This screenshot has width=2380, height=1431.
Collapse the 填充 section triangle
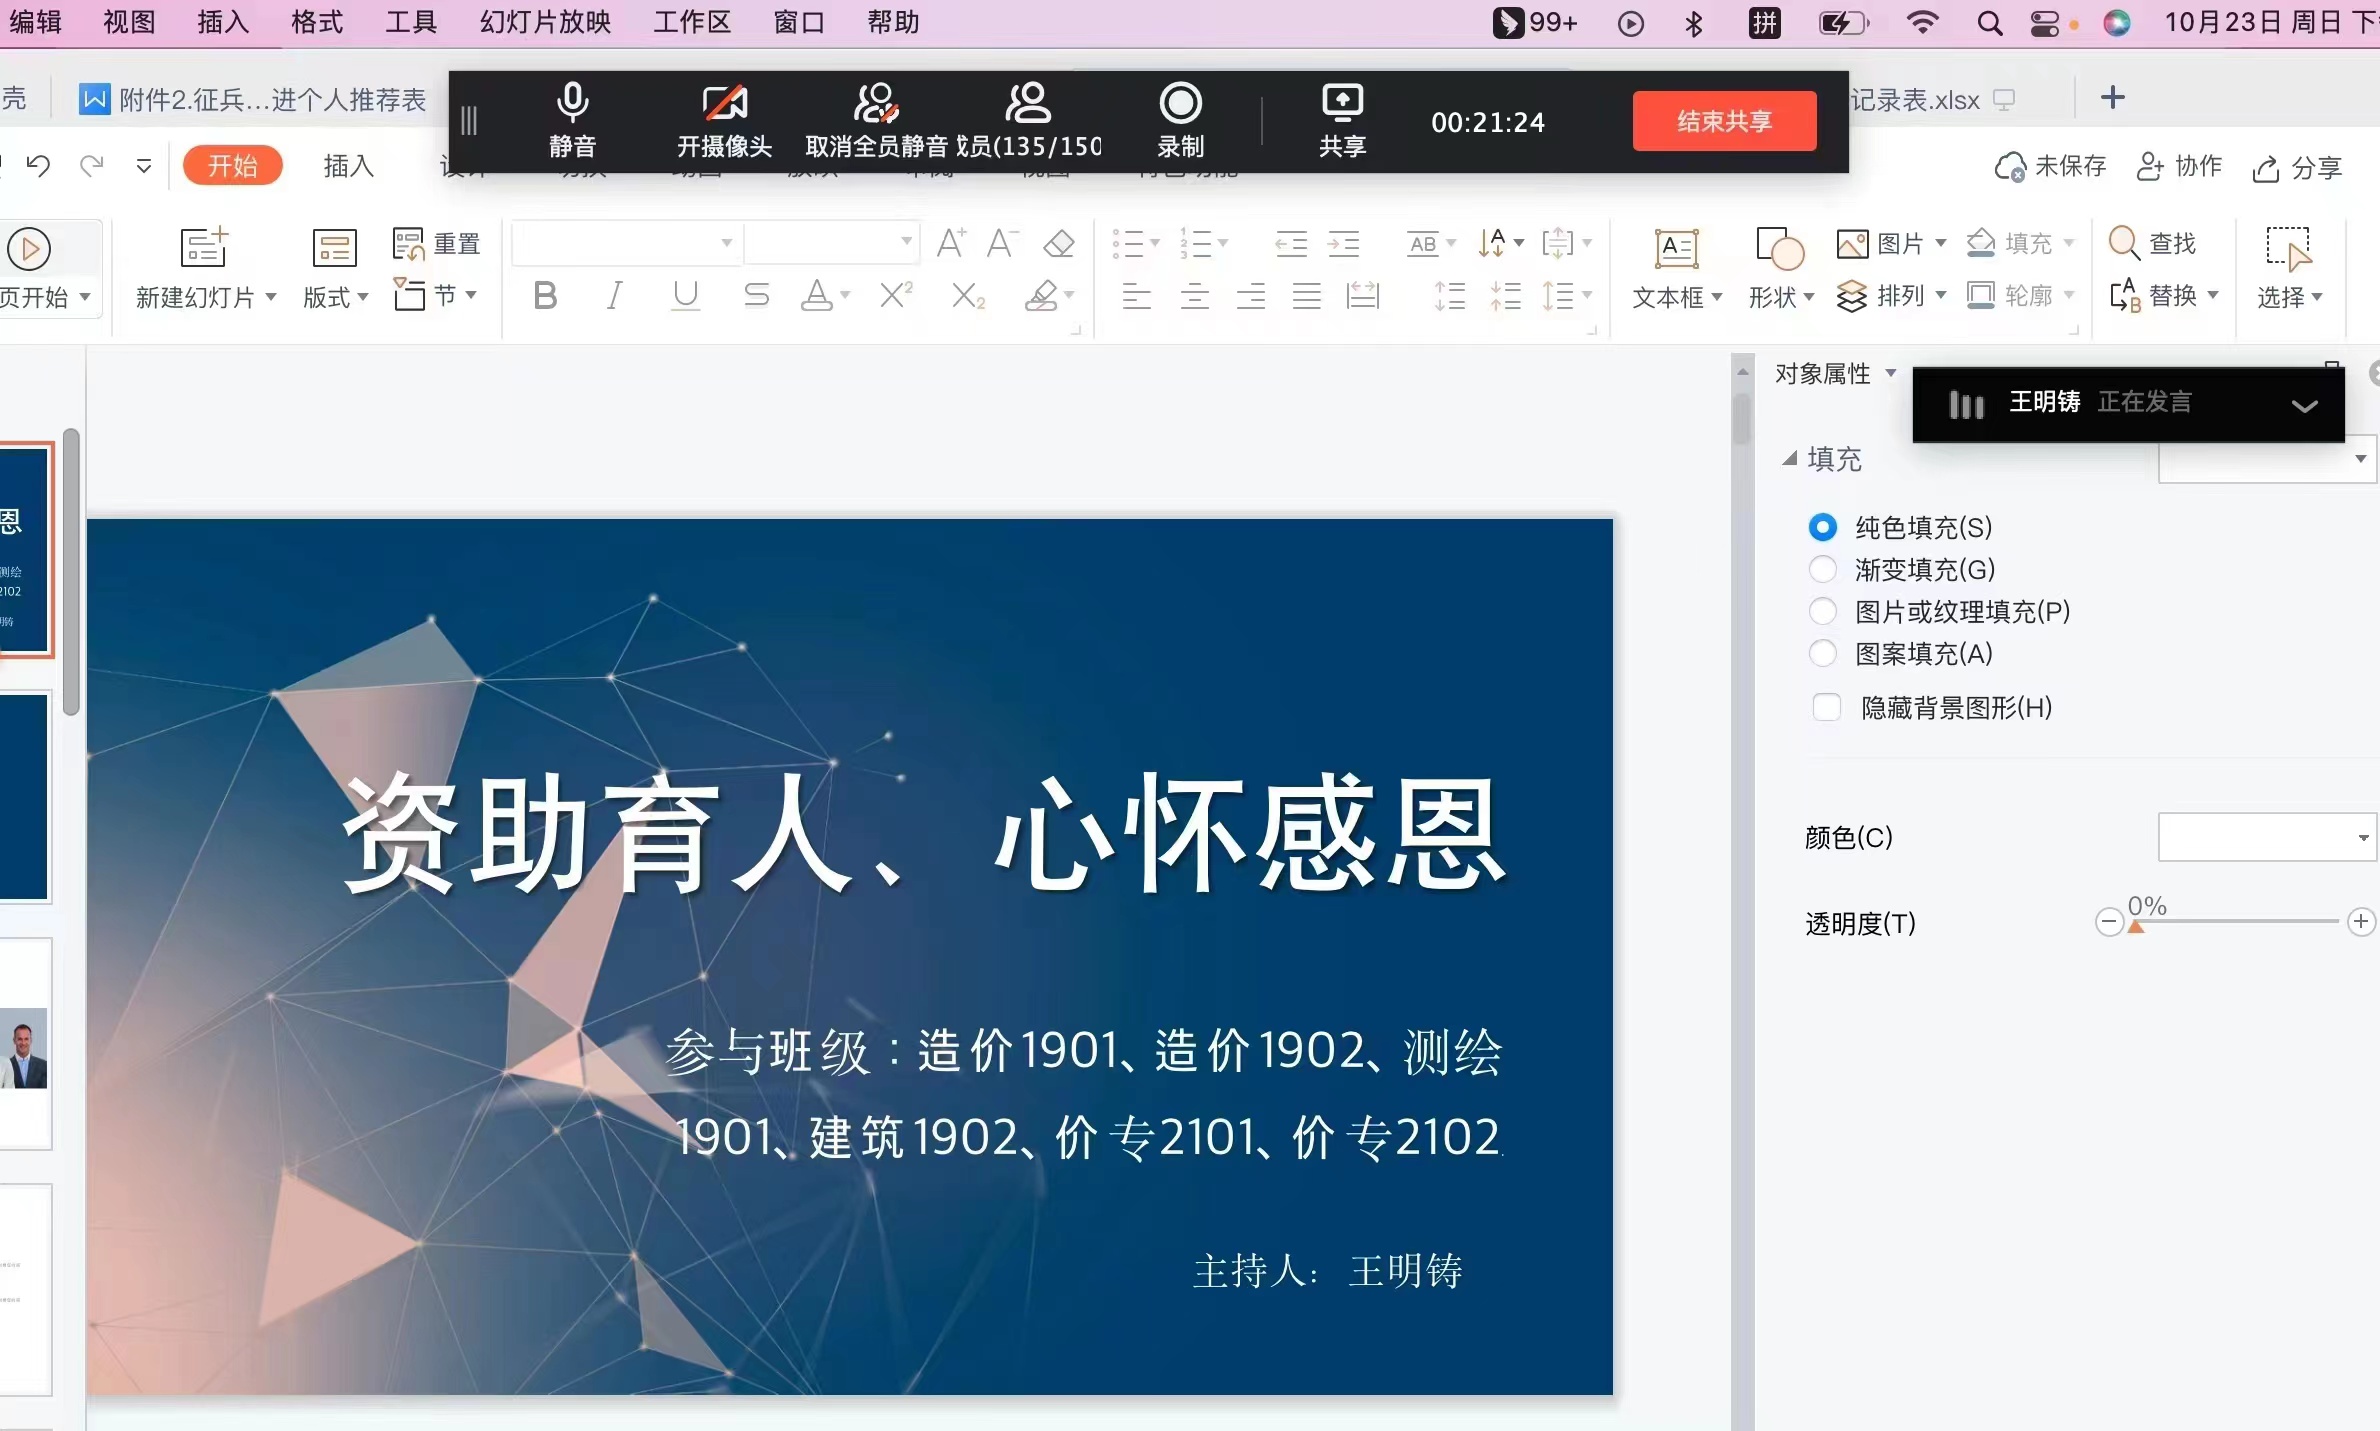pos(1790,459)
